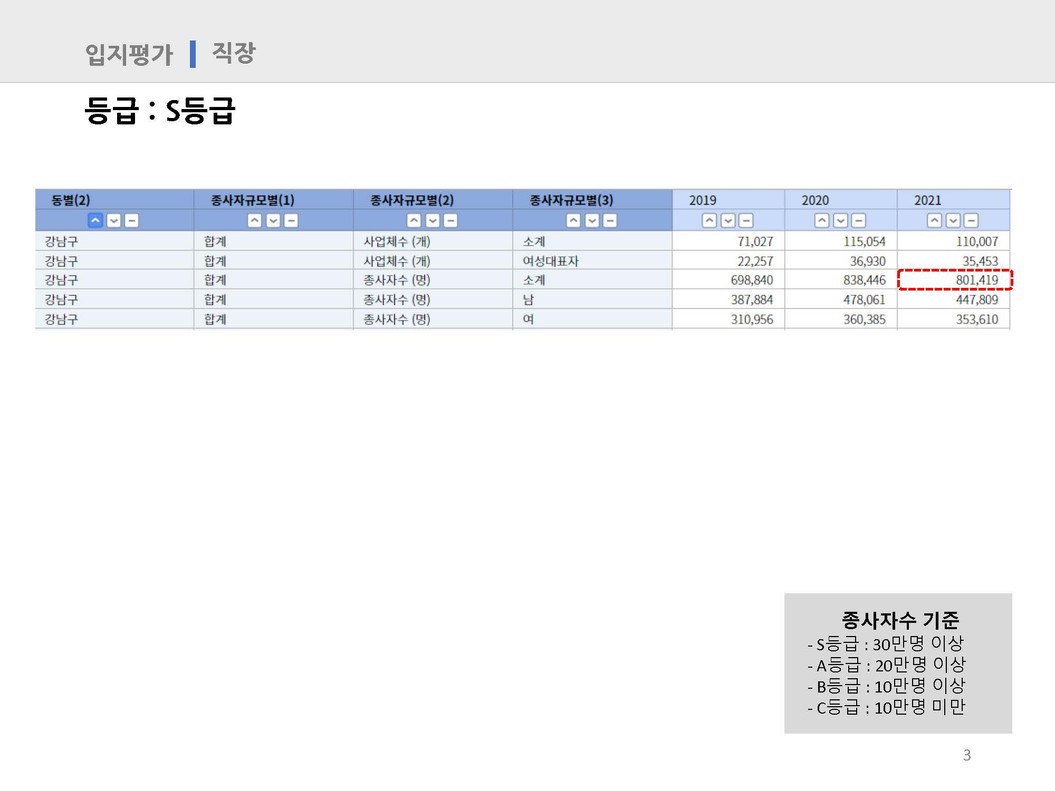The image size is (1055, 791).
Task: Click the 종사자수 기준 legend title
Action: [x=900, y=619]
